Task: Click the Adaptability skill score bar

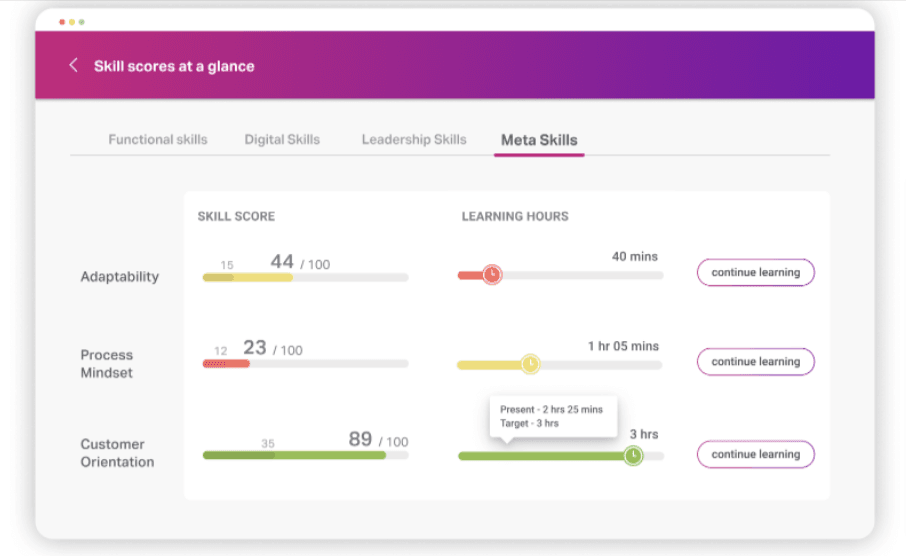Action: (x=305, y=278)
